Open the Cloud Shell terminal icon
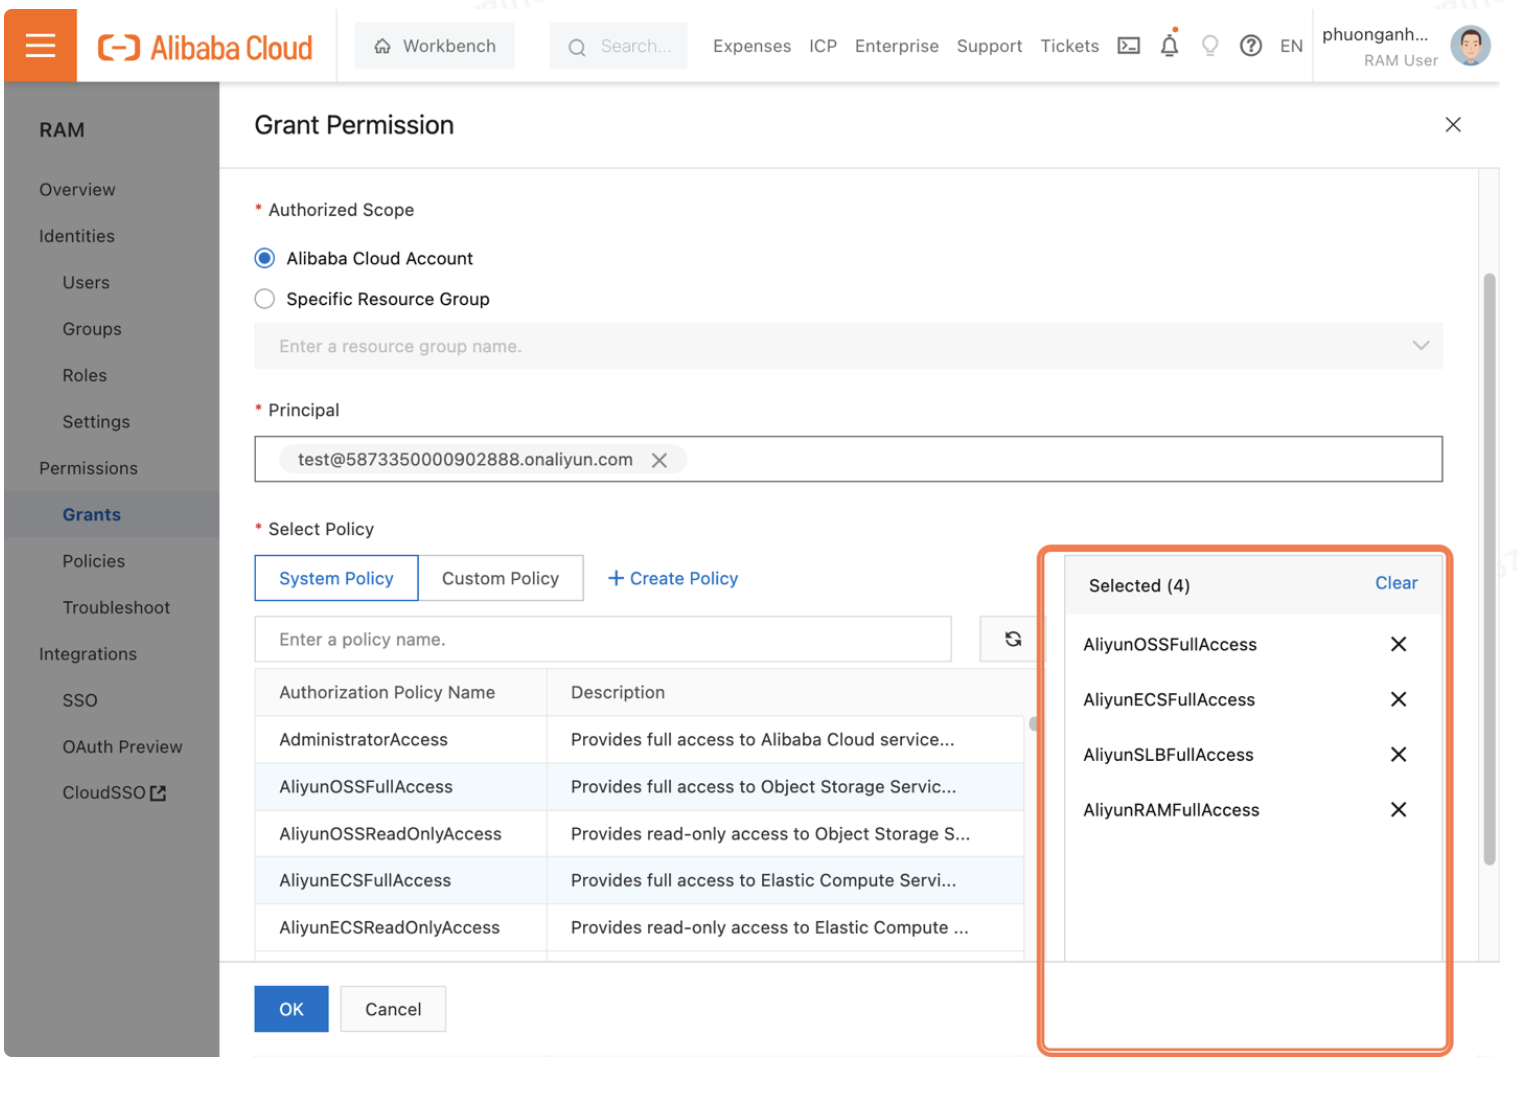This screenshot has width=1522, height=1094. tap(1128, 46)
